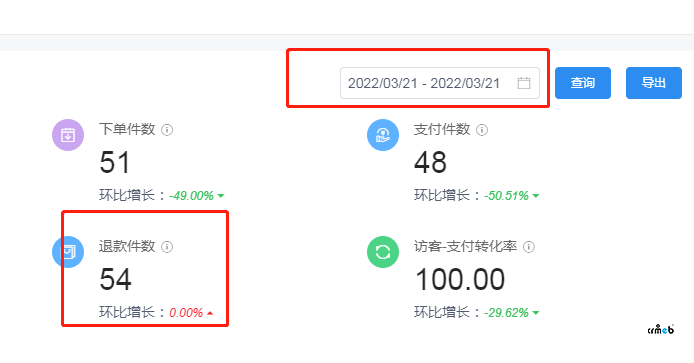Click the blue 退款件数 refund icon
This screenshot has height=363, width=694.
click(x=68, y=252)
